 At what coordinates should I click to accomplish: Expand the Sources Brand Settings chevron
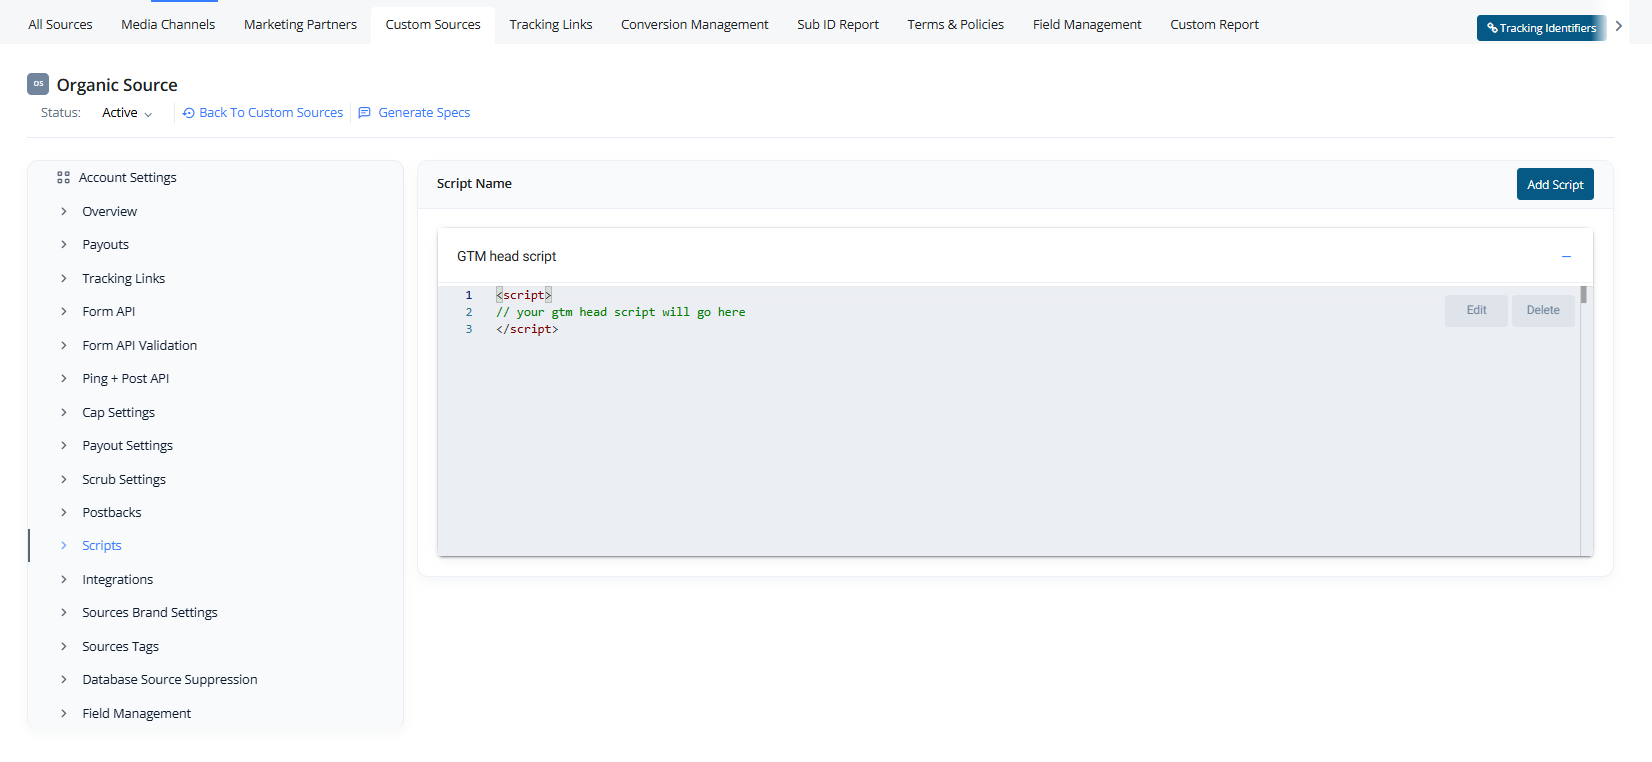pos(64,612)
